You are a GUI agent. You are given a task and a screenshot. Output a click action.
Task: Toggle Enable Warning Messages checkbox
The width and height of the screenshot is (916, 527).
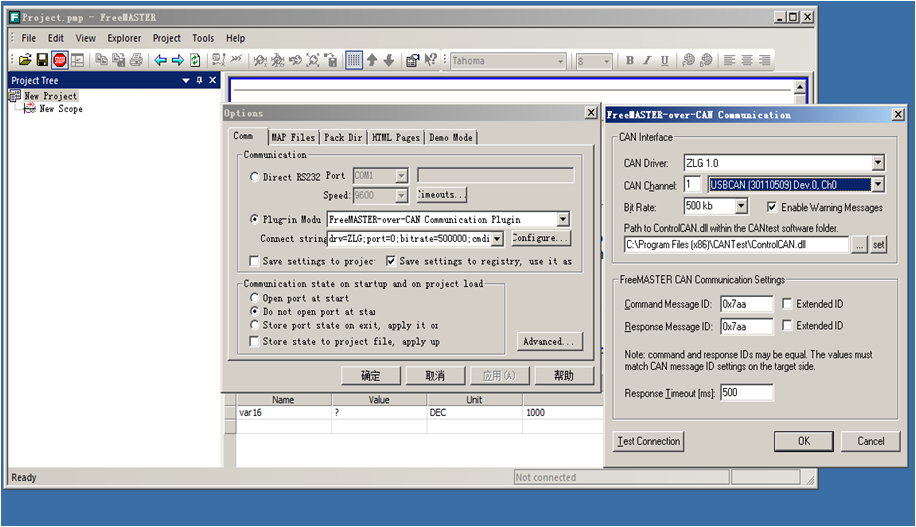(x=772, y=207)
